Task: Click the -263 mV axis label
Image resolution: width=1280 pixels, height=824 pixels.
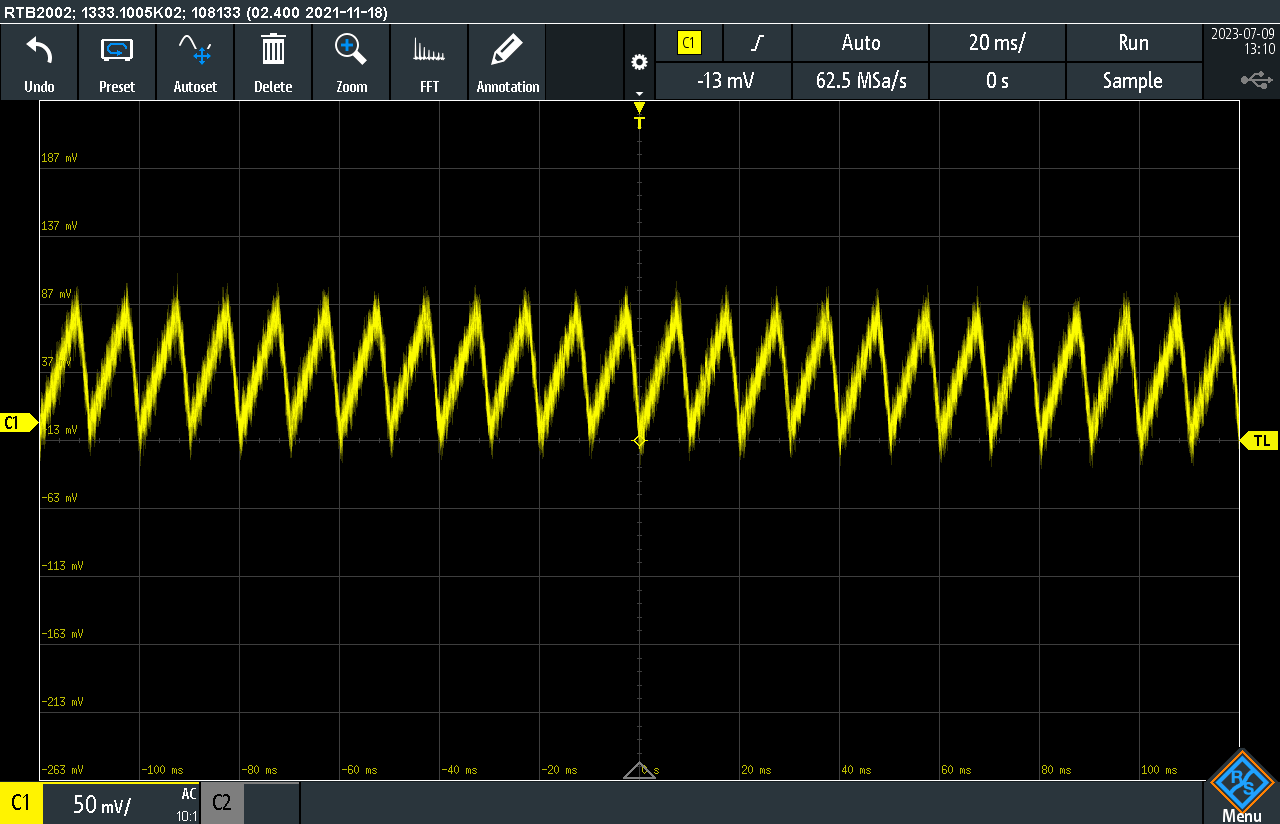Action: (x=62, y=770)
